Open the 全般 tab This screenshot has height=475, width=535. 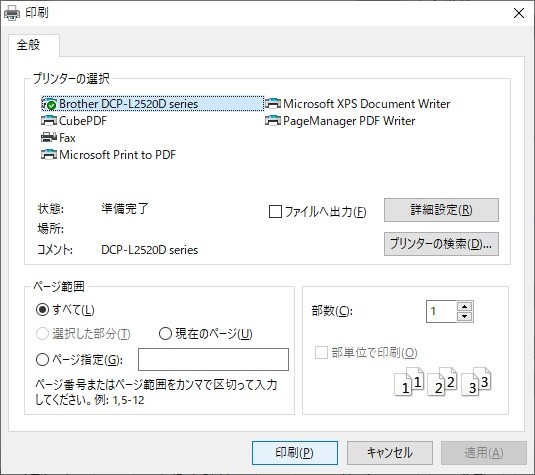(x=28, y=45)
